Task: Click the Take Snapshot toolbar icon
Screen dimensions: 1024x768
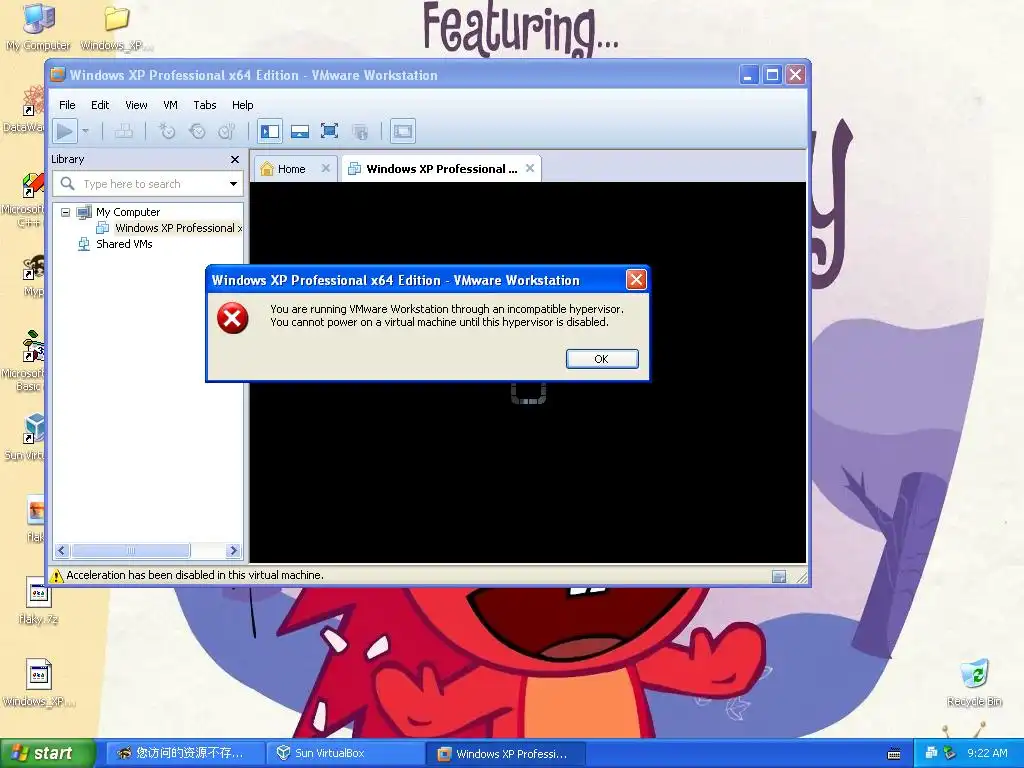Action: coord(167,131)
